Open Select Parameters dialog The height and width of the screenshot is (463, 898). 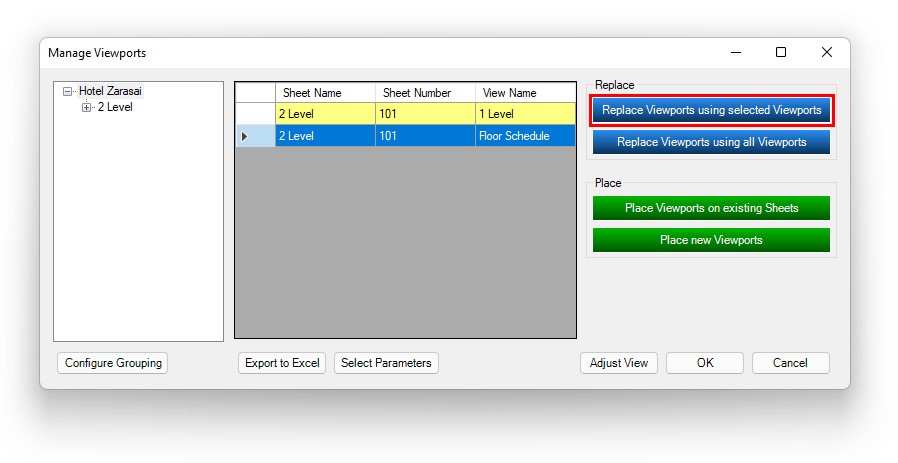386,363
